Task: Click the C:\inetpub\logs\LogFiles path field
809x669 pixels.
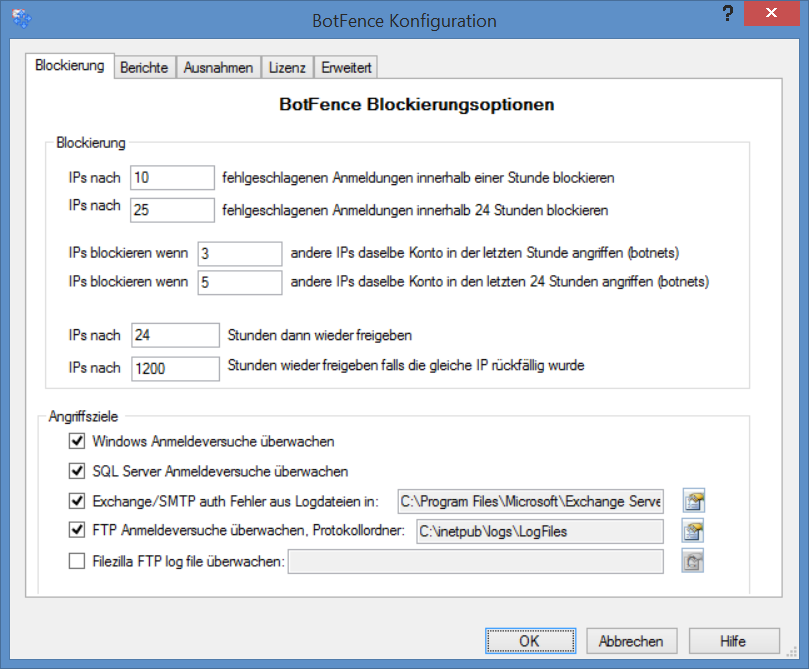Action: point(540,531)
